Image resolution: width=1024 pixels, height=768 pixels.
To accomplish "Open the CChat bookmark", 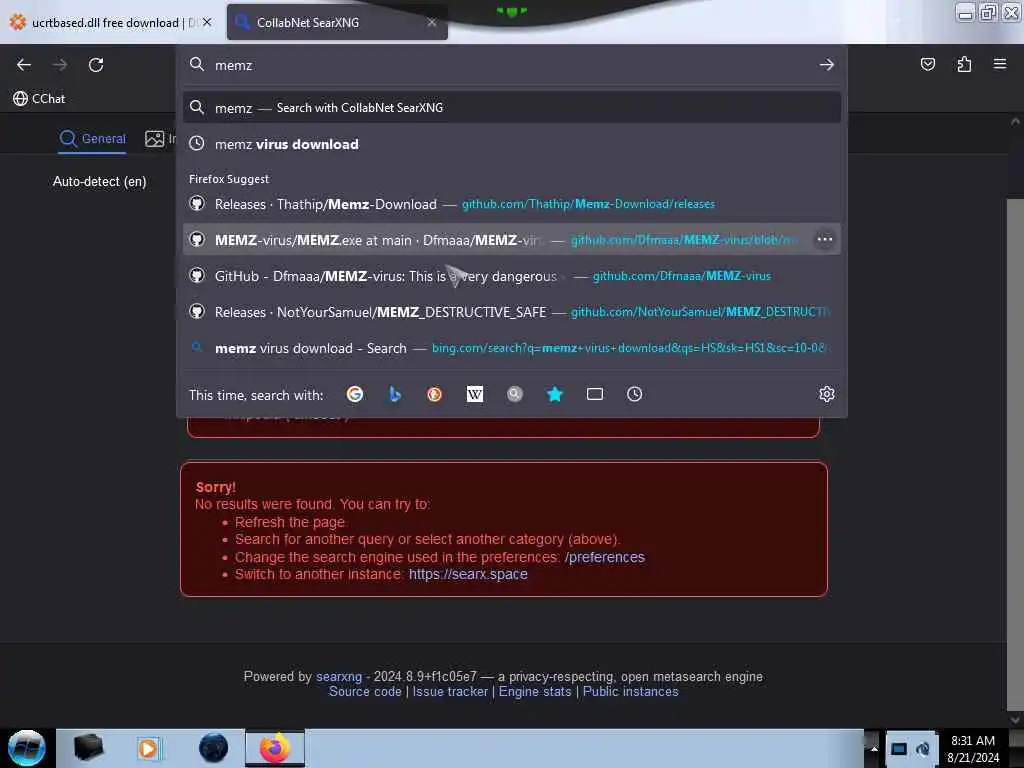I will 39,99.
